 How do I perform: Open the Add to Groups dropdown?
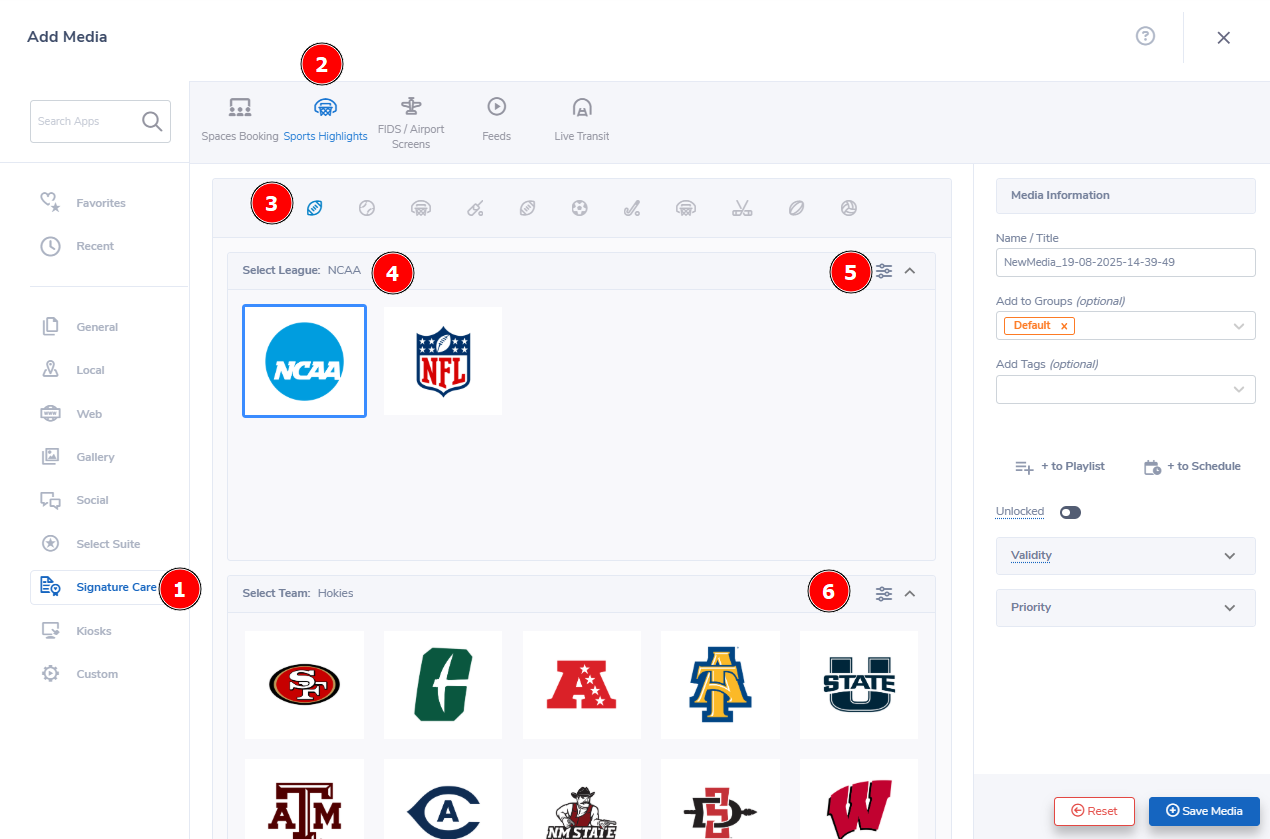click(x=1125, y=326)
